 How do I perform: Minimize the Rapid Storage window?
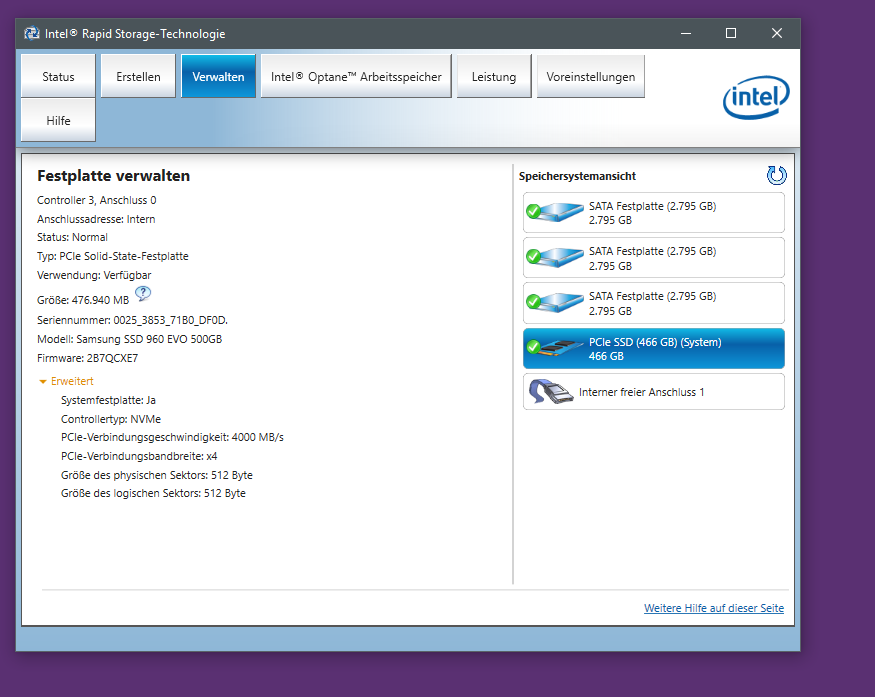(686, 33)
